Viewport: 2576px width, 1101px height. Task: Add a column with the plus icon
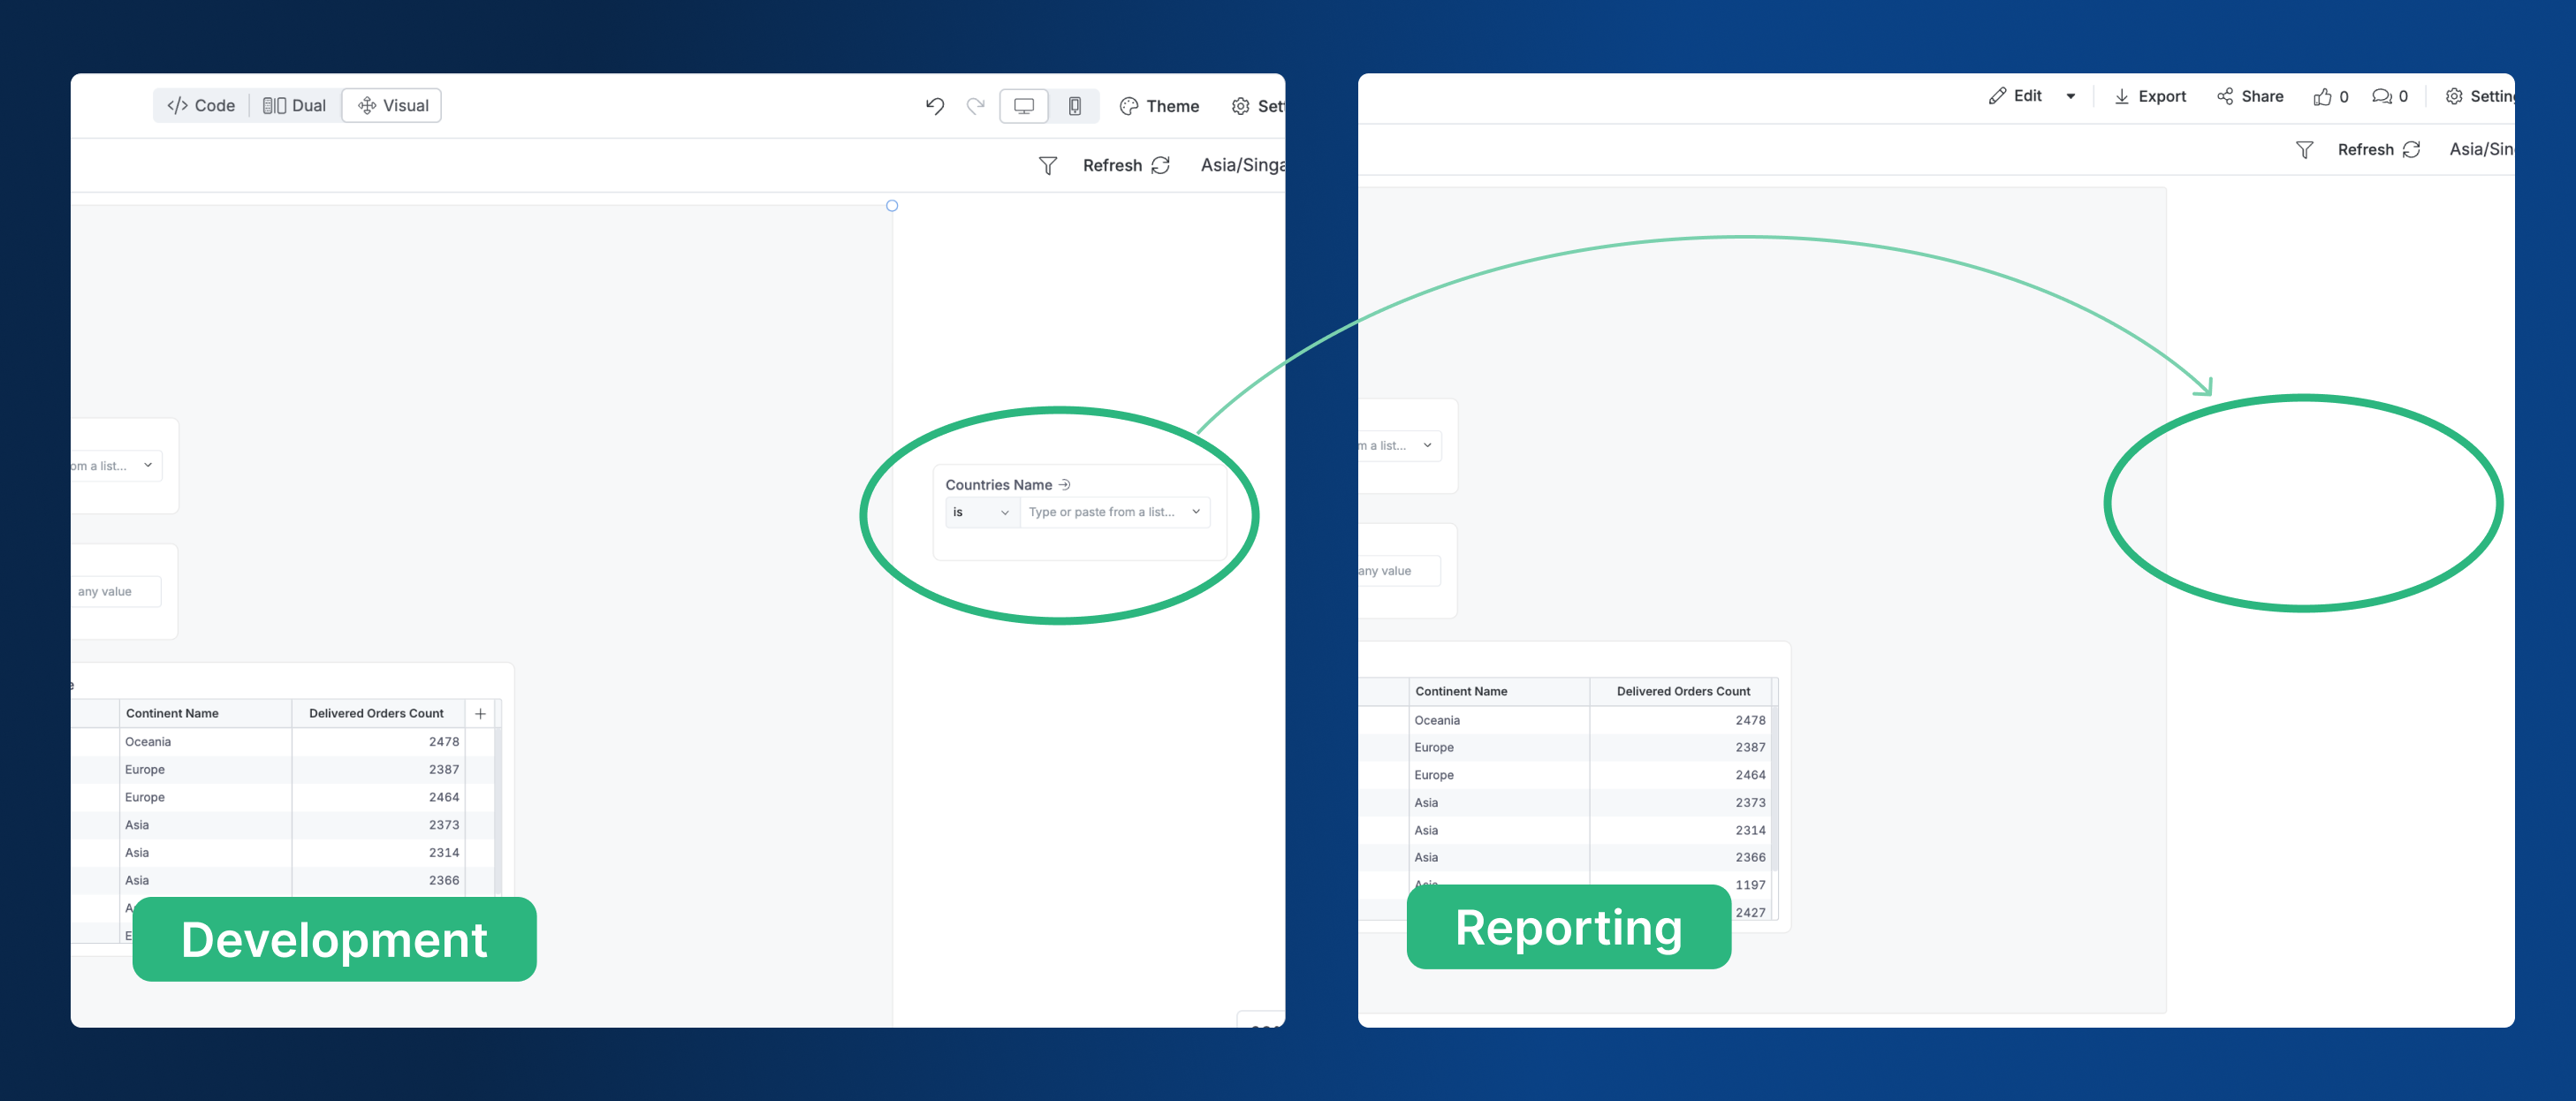click(480, 714)
